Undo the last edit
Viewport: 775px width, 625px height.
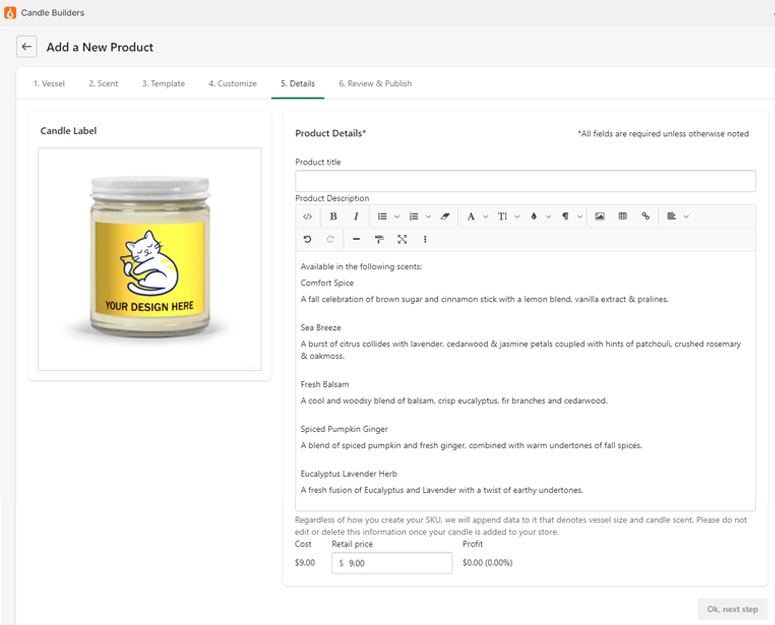[307, 239]
